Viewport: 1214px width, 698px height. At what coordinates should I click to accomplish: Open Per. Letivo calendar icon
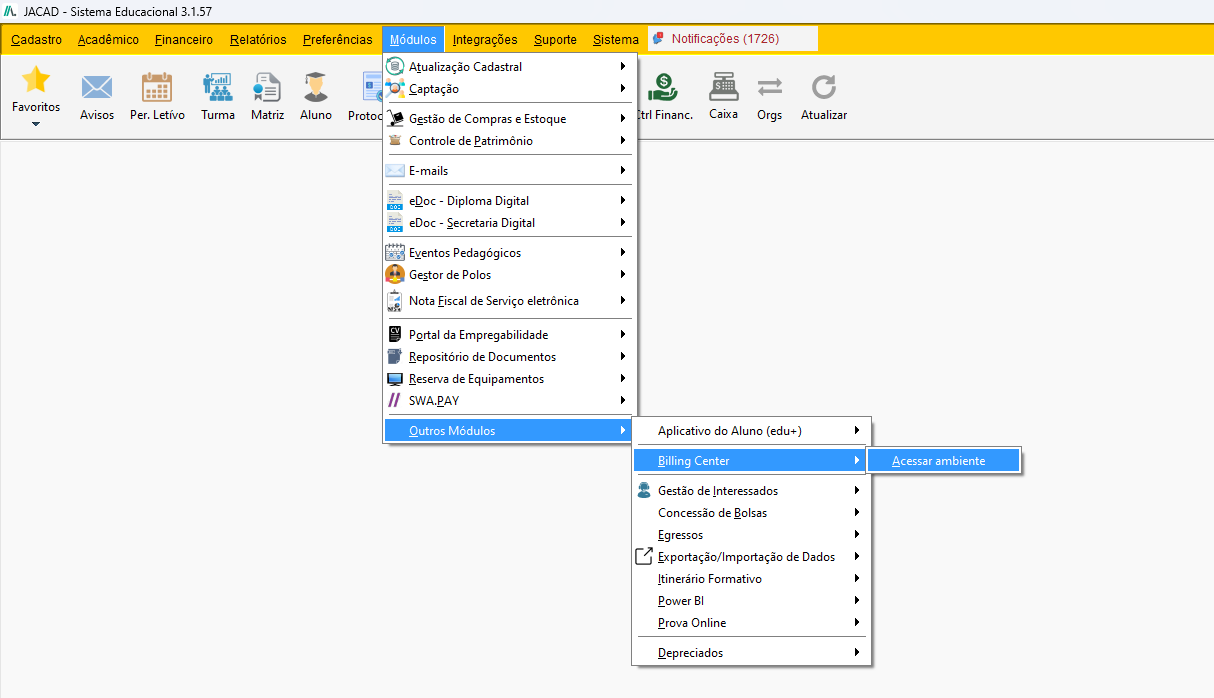tap(157, 88)
